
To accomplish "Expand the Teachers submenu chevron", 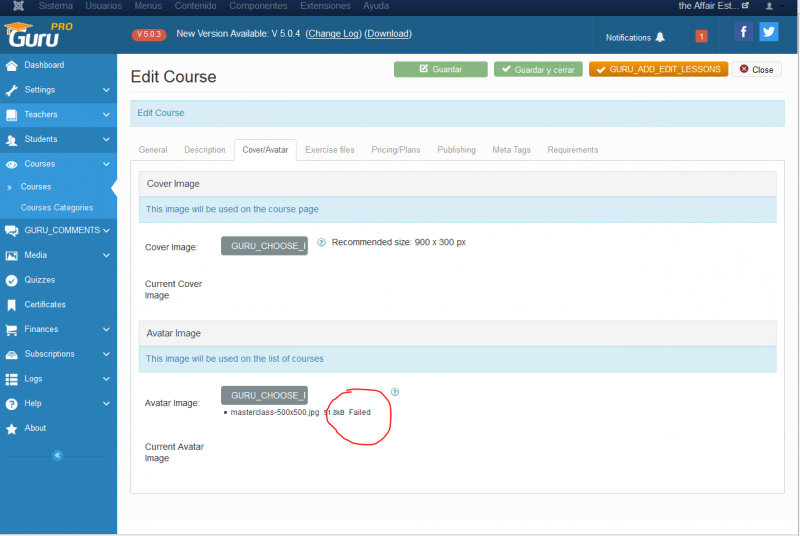I will (106, 115).
